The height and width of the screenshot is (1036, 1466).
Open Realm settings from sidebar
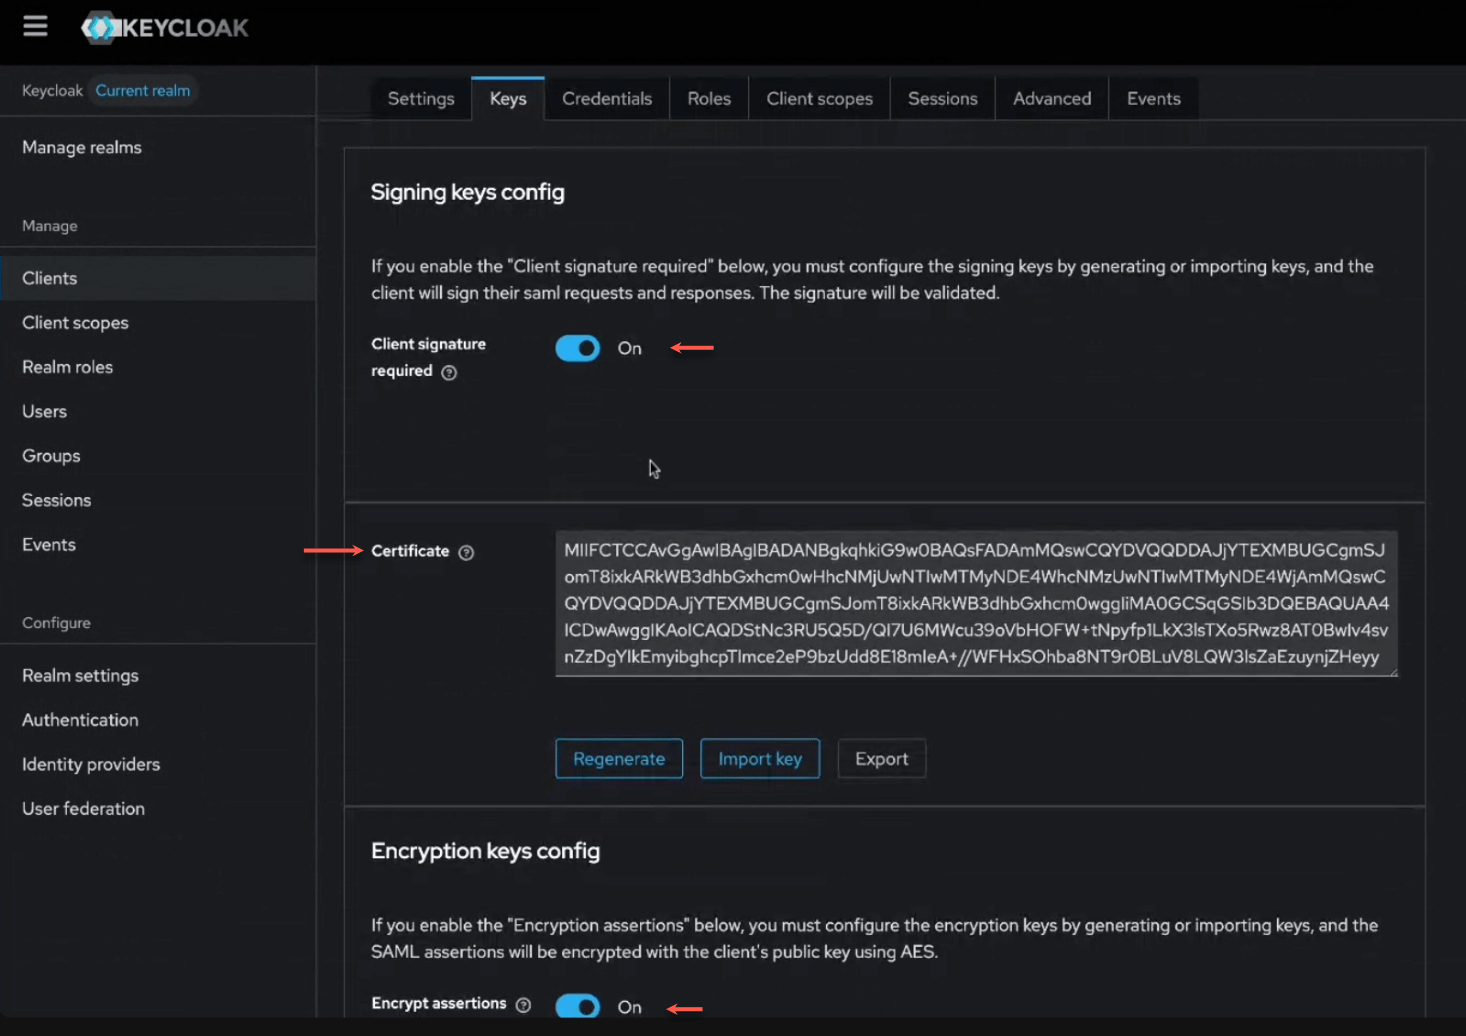tap(80, 675)
